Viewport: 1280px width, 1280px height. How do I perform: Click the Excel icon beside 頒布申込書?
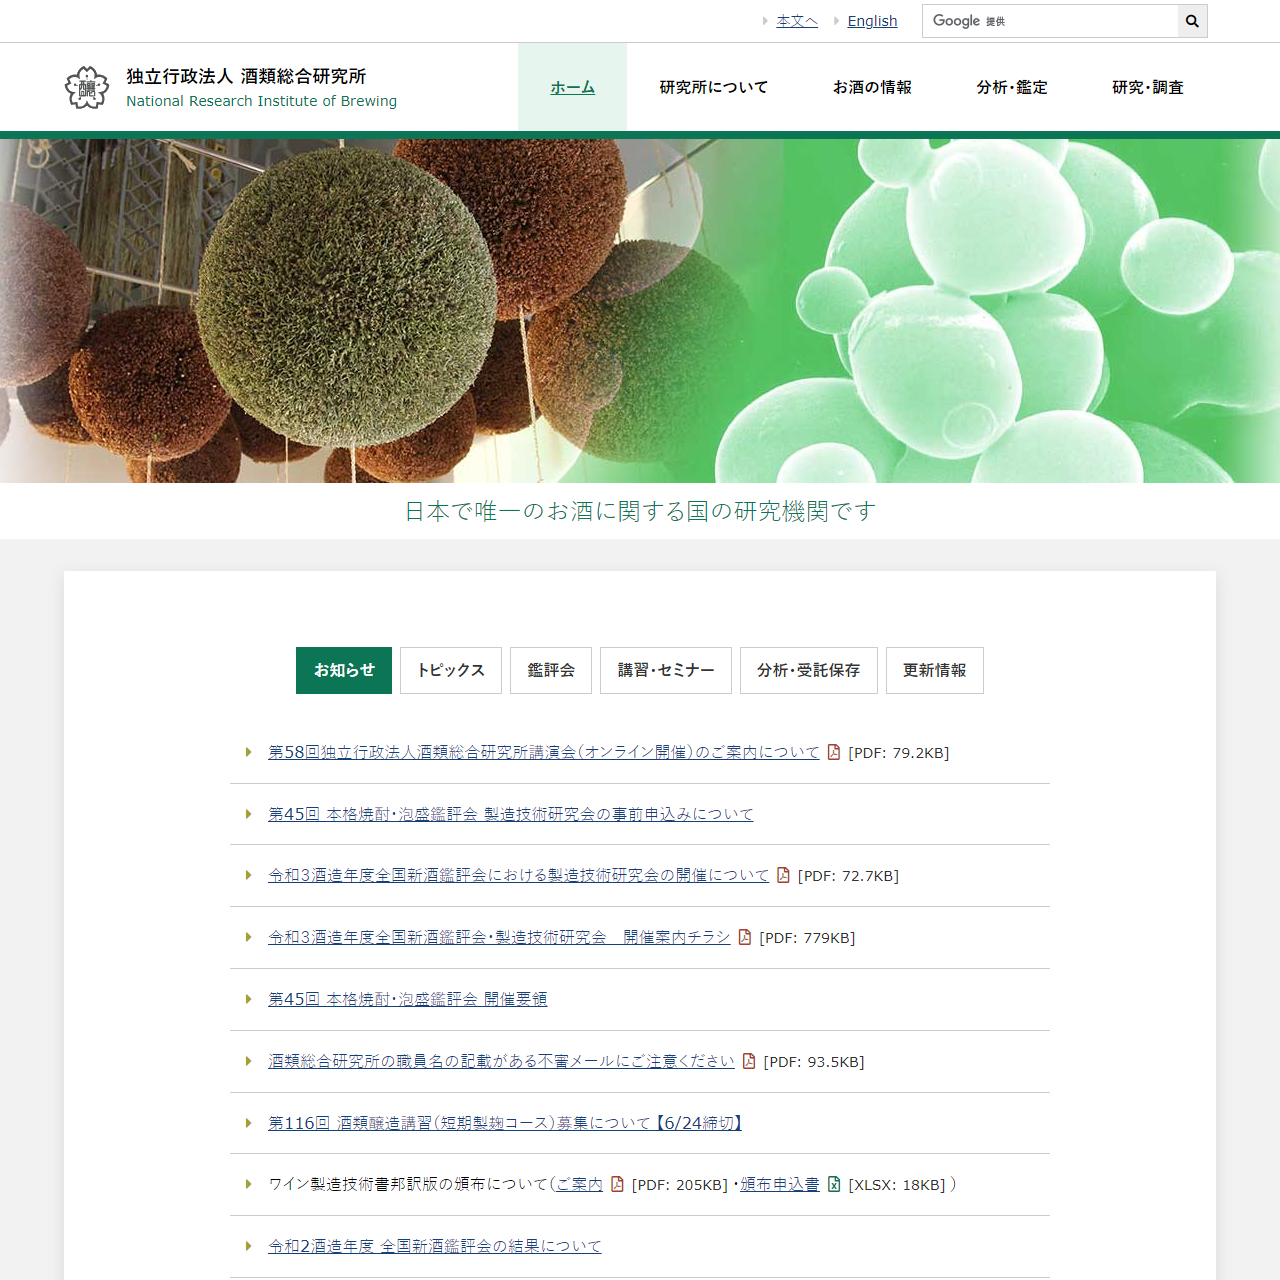834,1184
